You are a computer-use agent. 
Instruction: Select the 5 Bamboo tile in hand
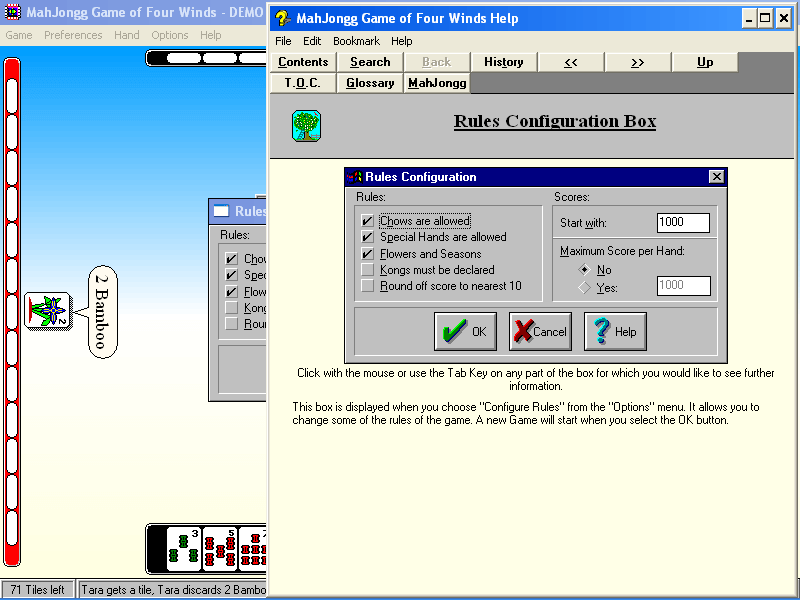pos(220,548)
